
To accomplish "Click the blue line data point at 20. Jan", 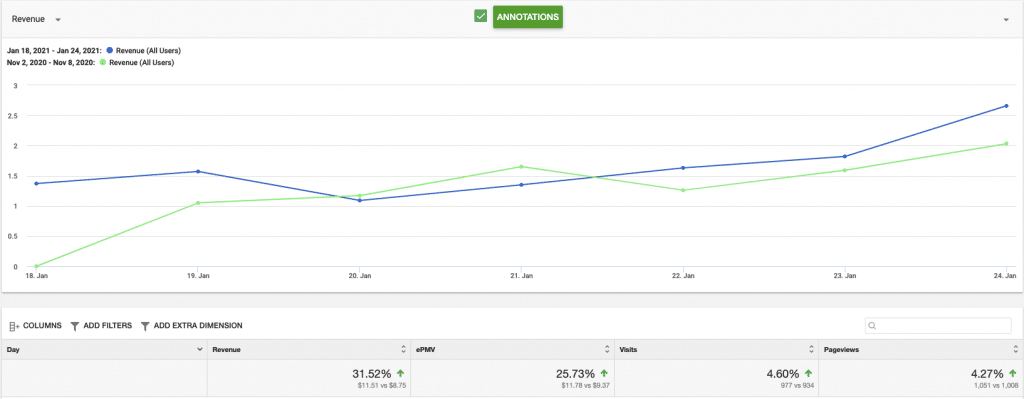I will coord(360,200).
